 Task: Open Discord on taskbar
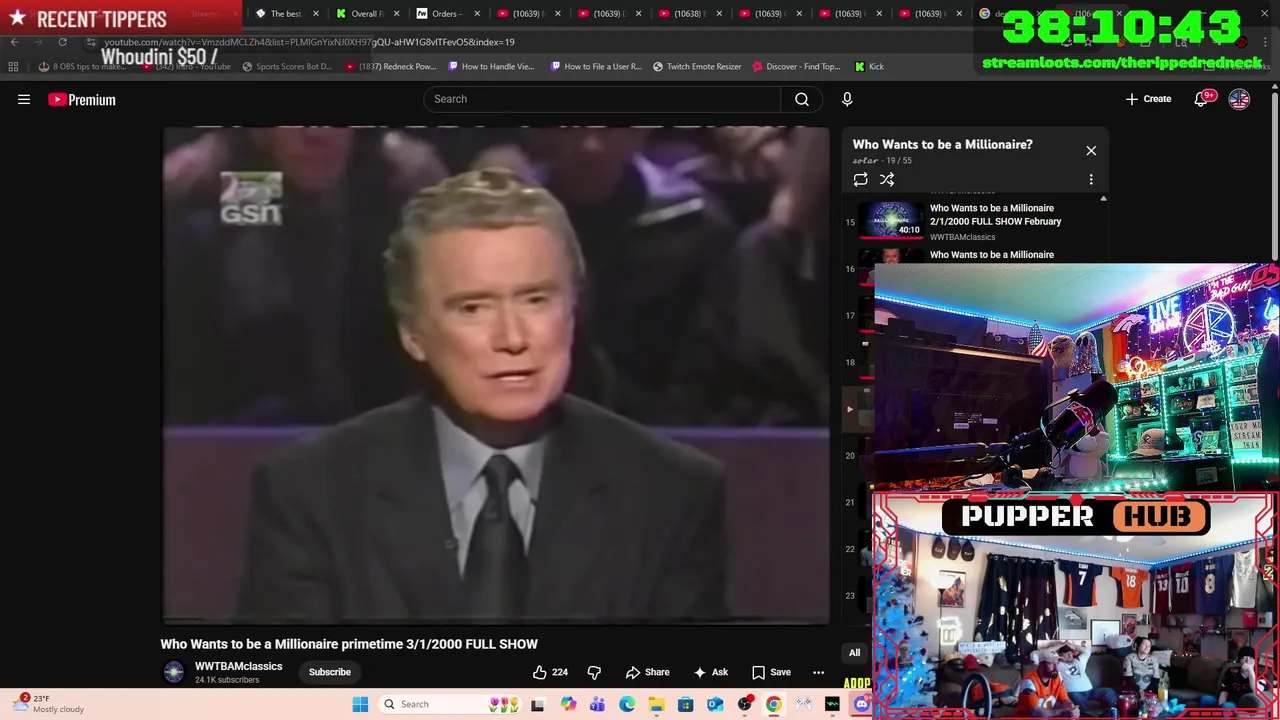(862, 705)
